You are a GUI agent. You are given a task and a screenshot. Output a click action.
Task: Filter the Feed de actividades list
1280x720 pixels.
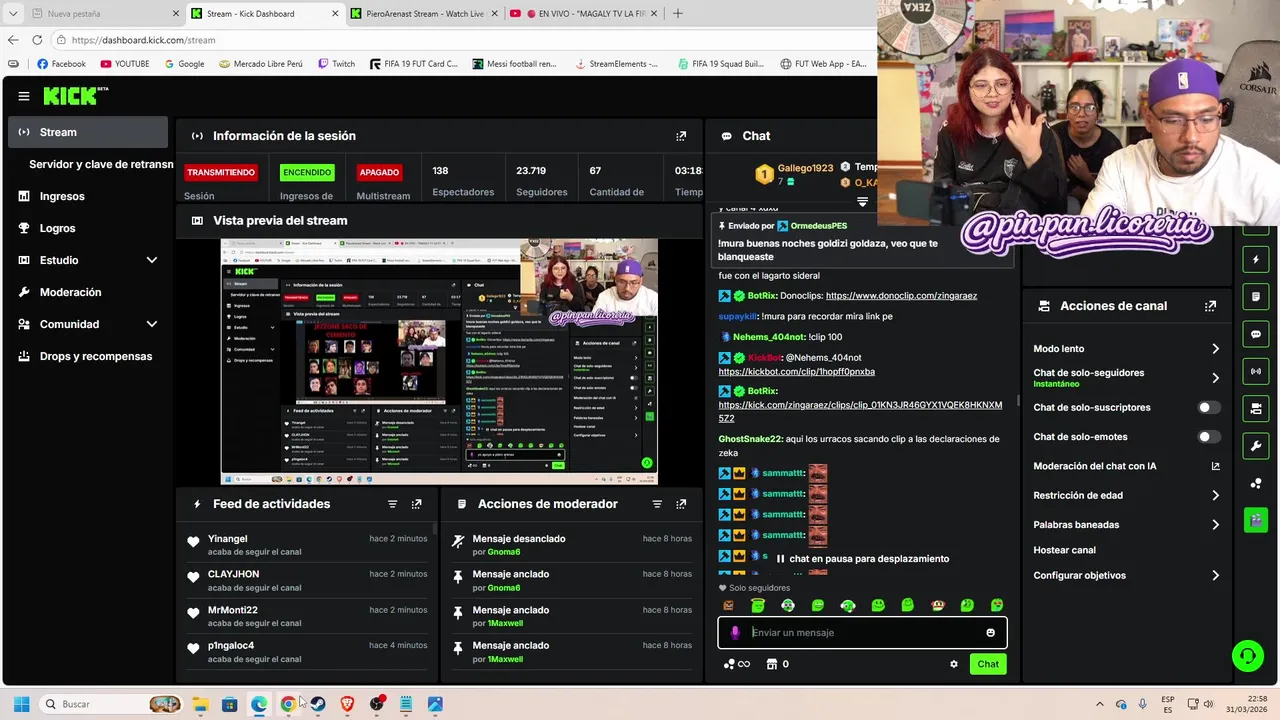point(392,504)
